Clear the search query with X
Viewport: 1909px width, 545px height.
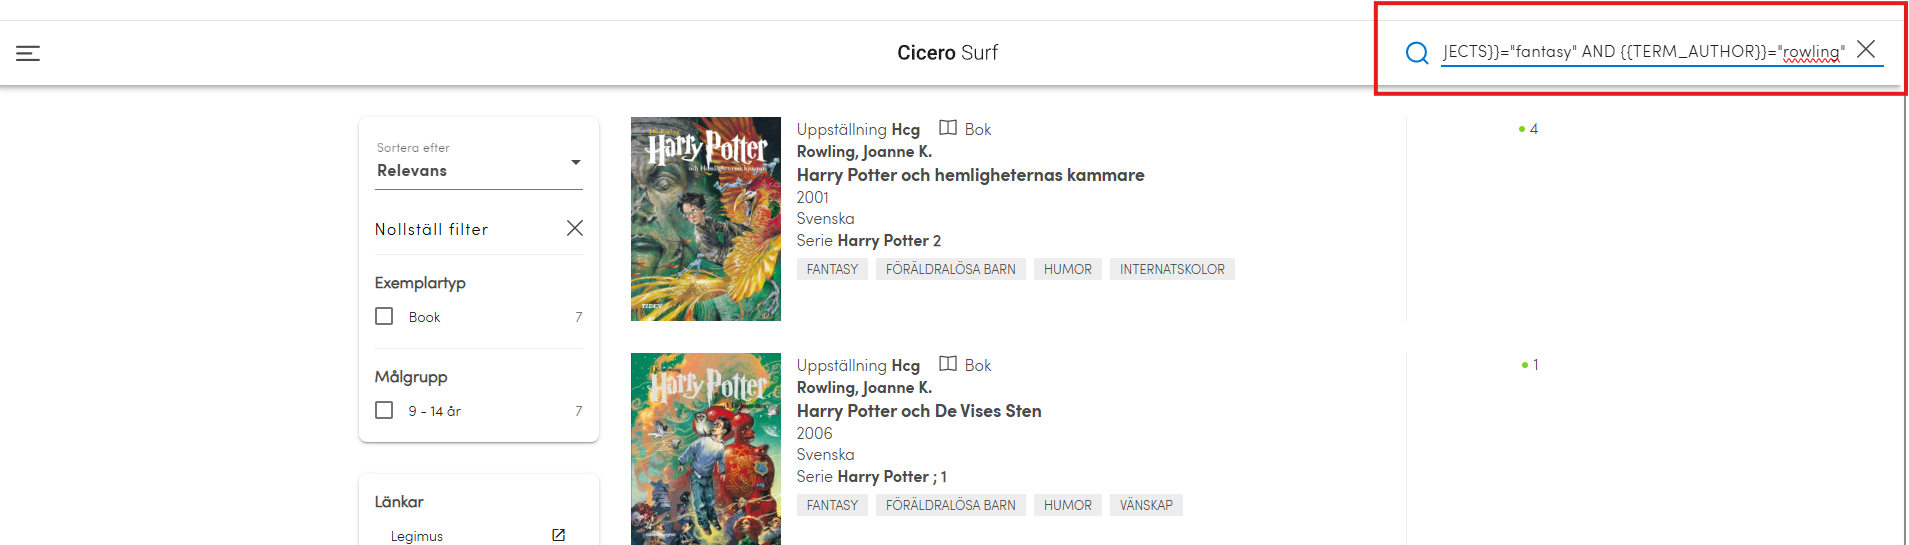[1866, 49]
